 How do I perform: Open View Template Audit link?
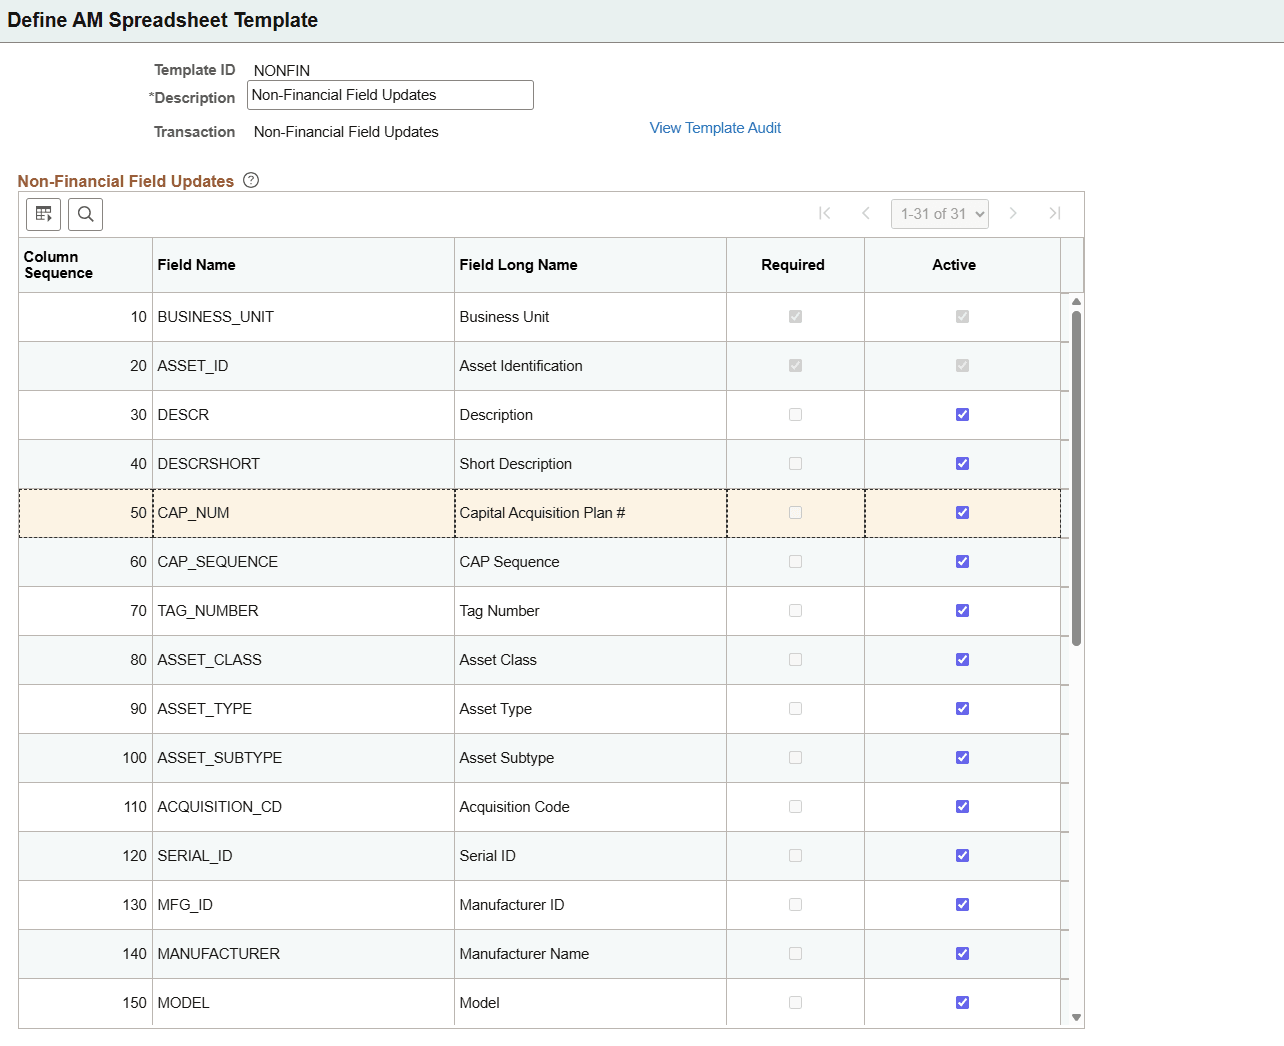(x=715, y=128)
